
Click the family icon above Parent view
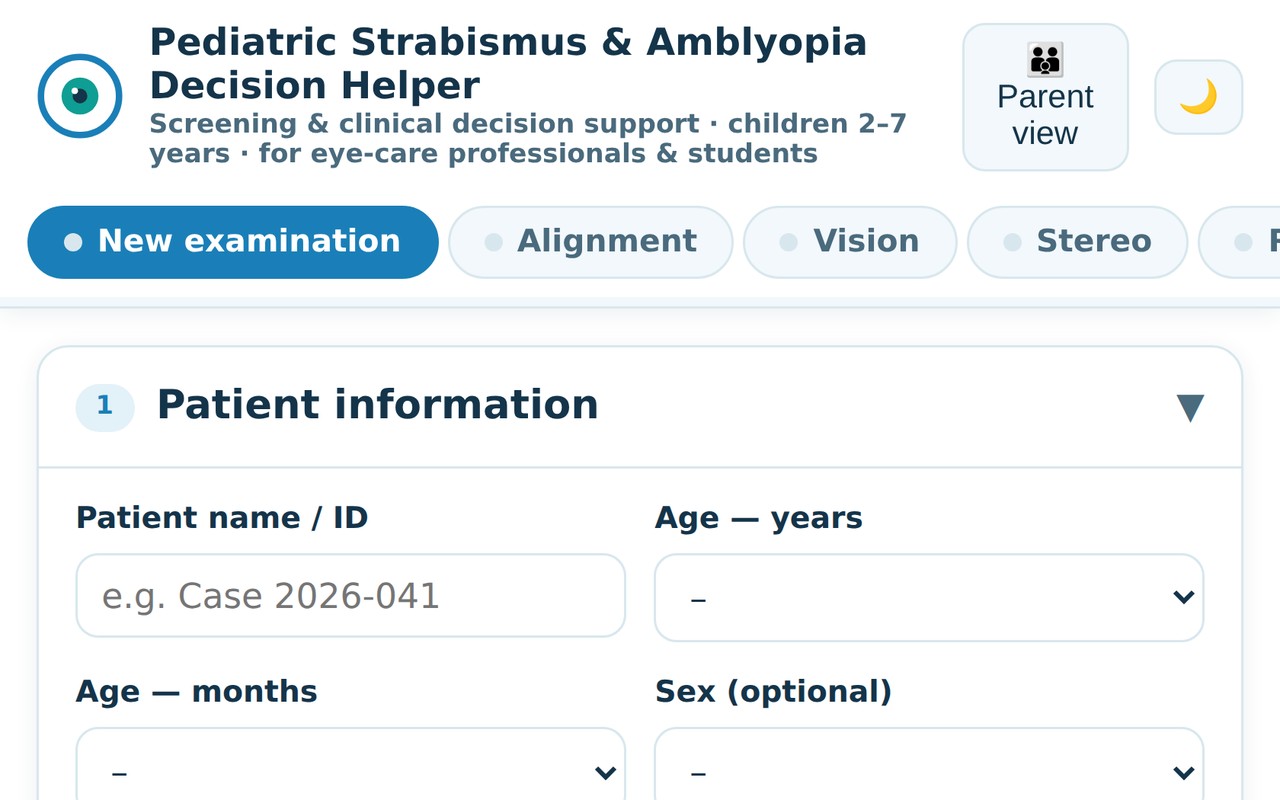coord(1045,60)
